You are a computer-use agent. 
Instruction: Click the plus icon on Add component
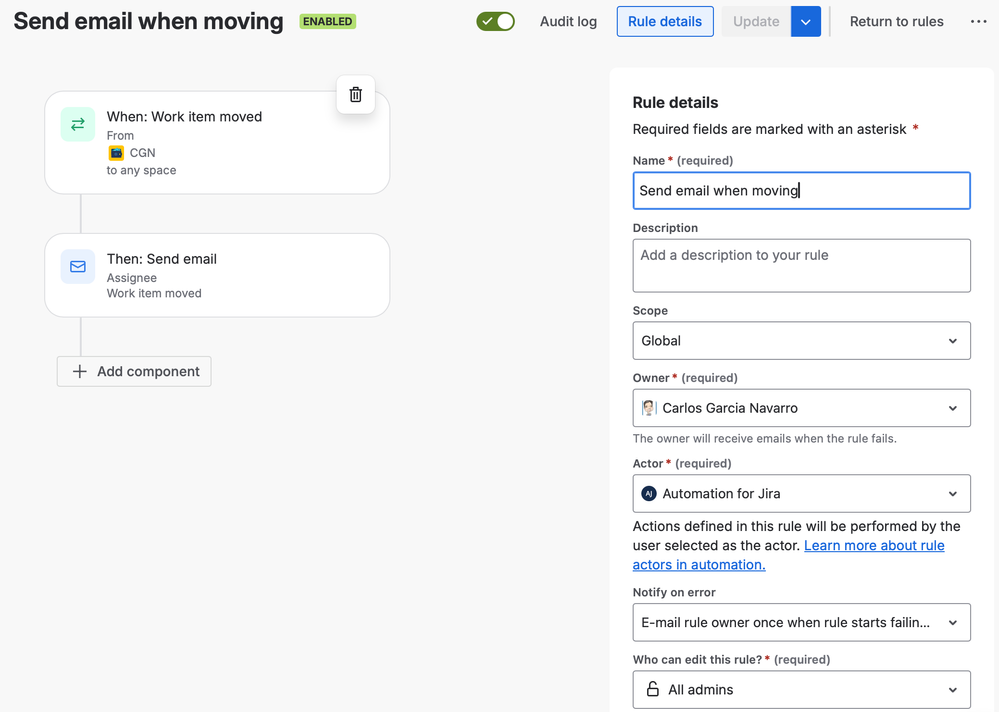[x=80, y=371]
